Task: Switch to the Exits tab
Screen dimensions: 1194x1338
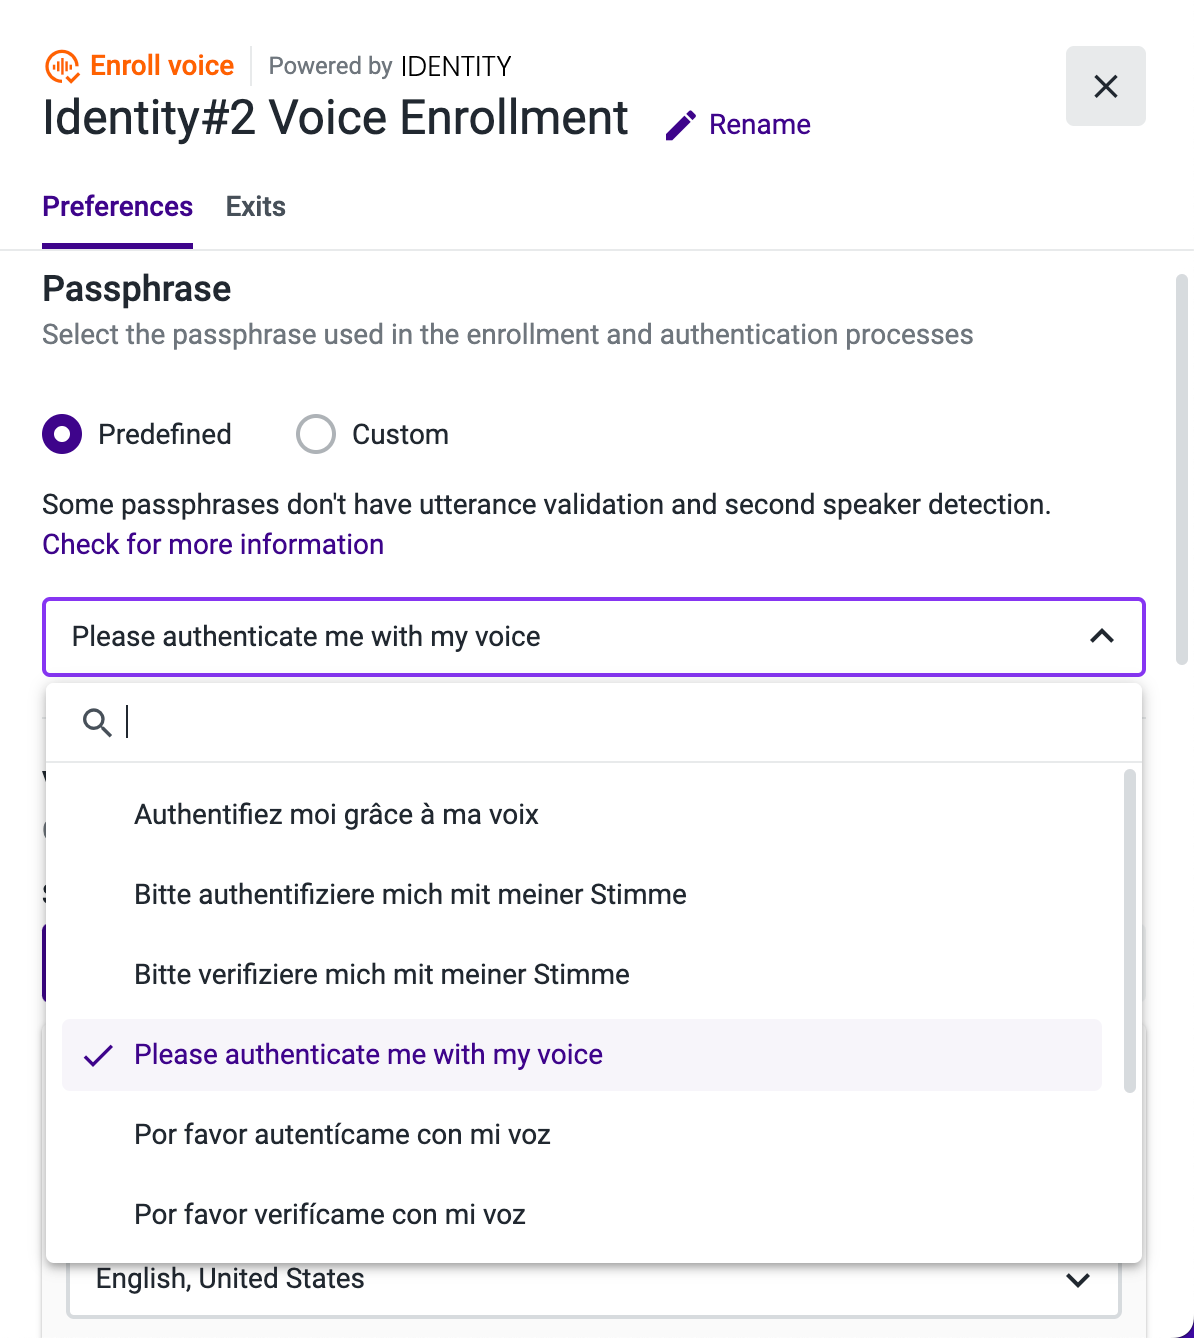Action: pos(255,207)
